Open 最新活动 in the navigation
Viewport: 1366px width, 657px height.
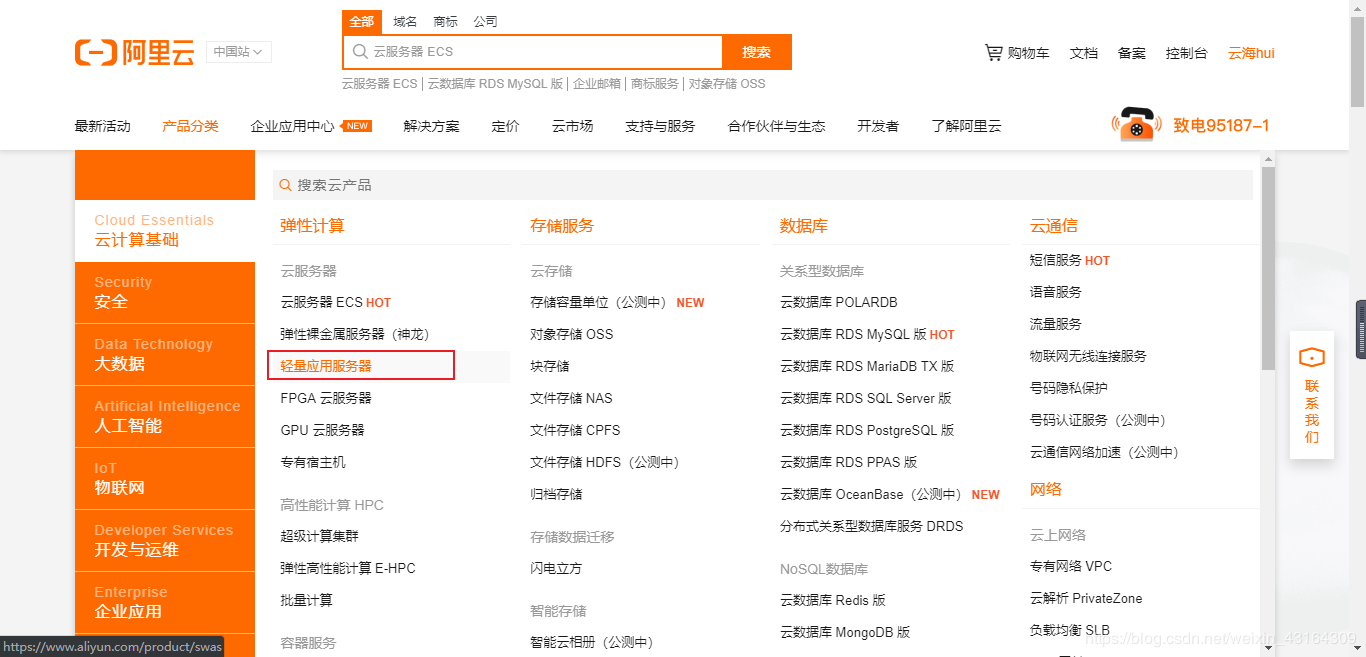point(102,126)
